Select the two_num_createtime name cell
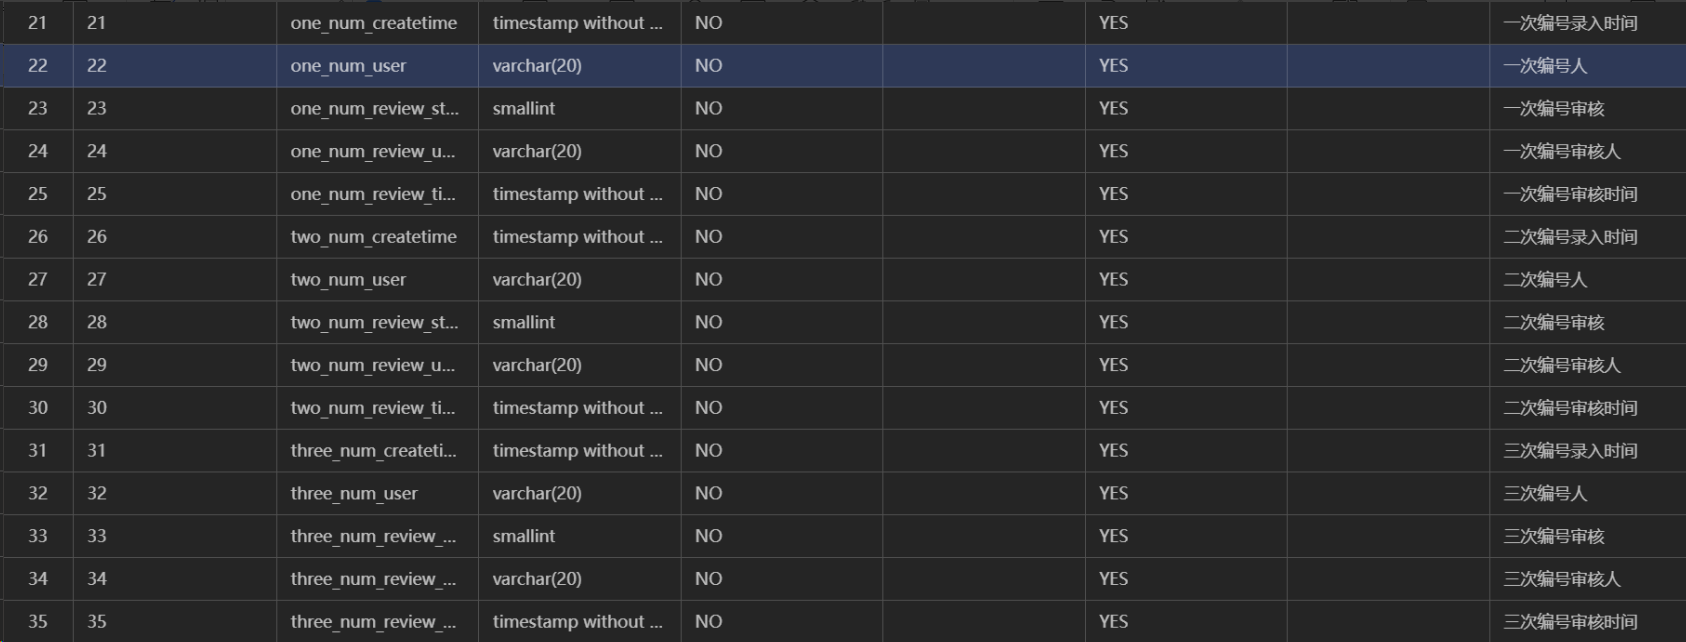 (377, 237)
